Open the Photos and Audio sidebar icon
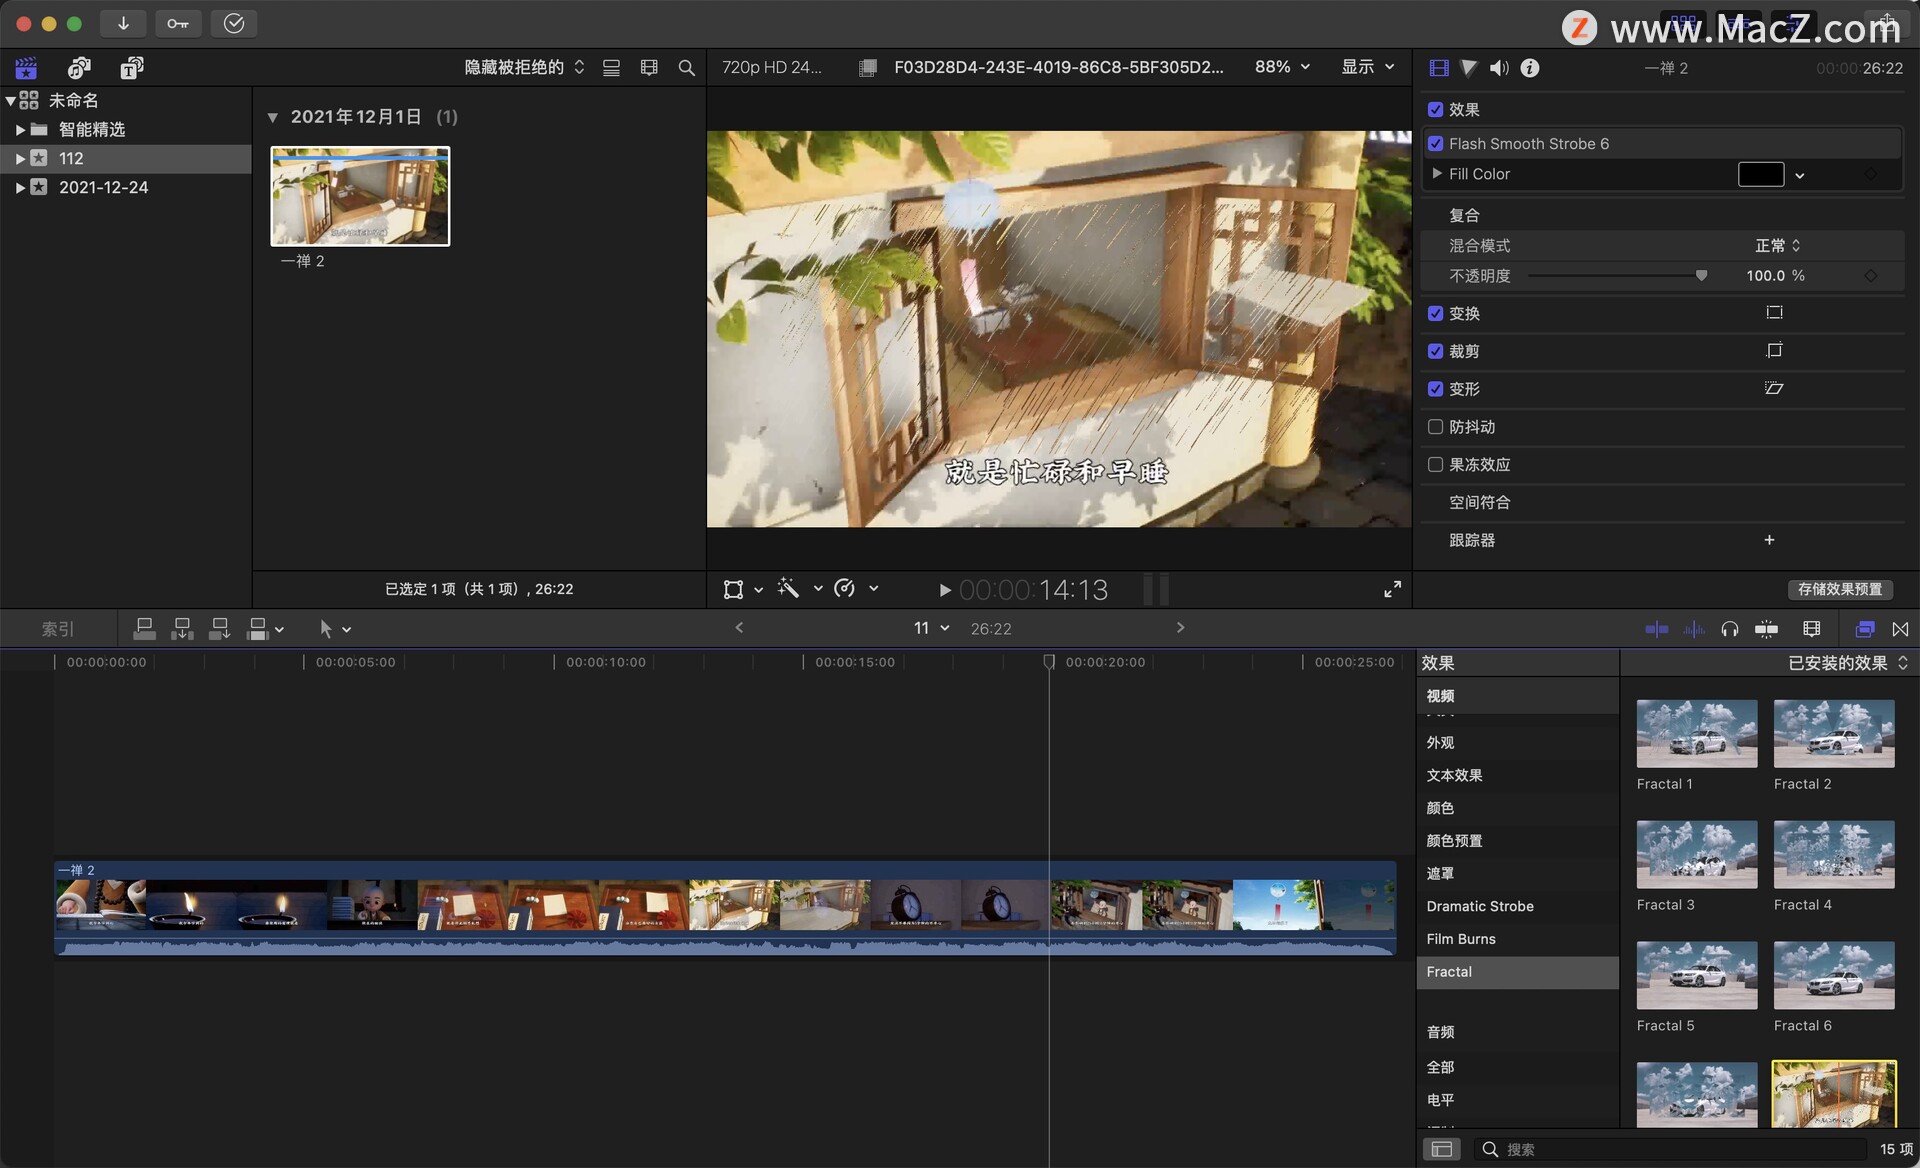Screen dimensions: 1920x1168 tap(79, 68)
